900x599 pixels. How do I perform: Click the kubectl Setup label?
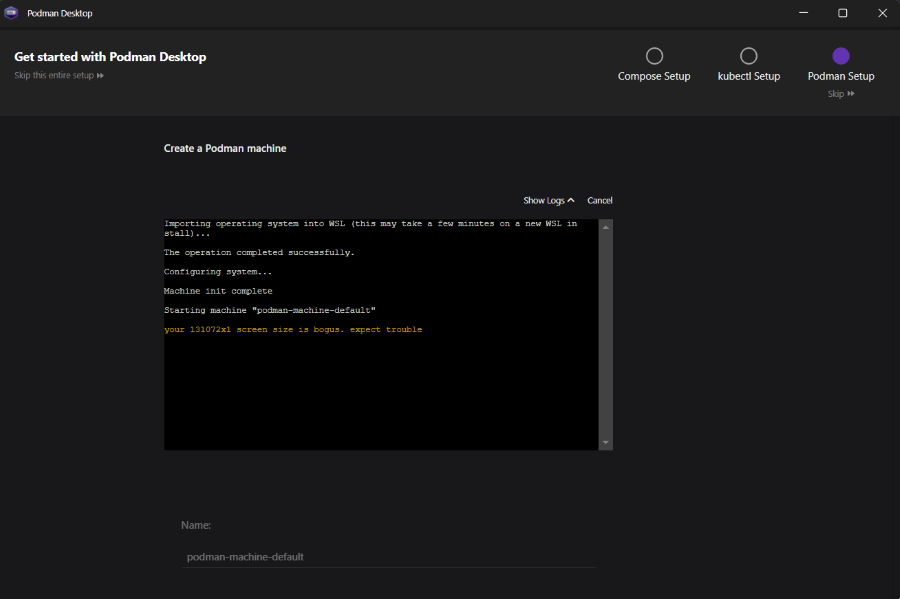[748, 76]
